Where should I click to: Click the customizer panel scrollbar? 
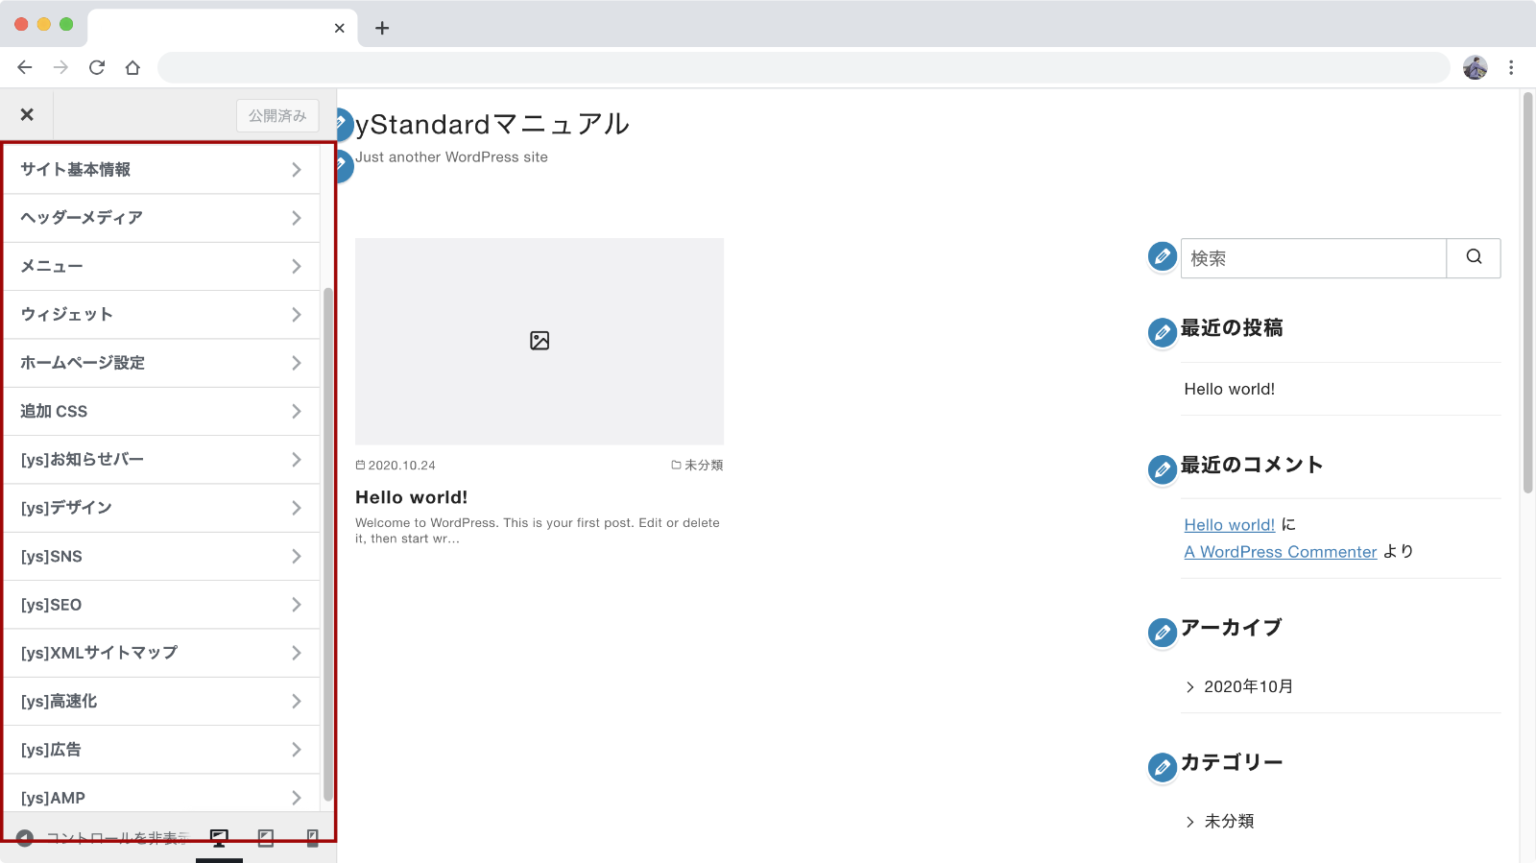coord(328,540)
